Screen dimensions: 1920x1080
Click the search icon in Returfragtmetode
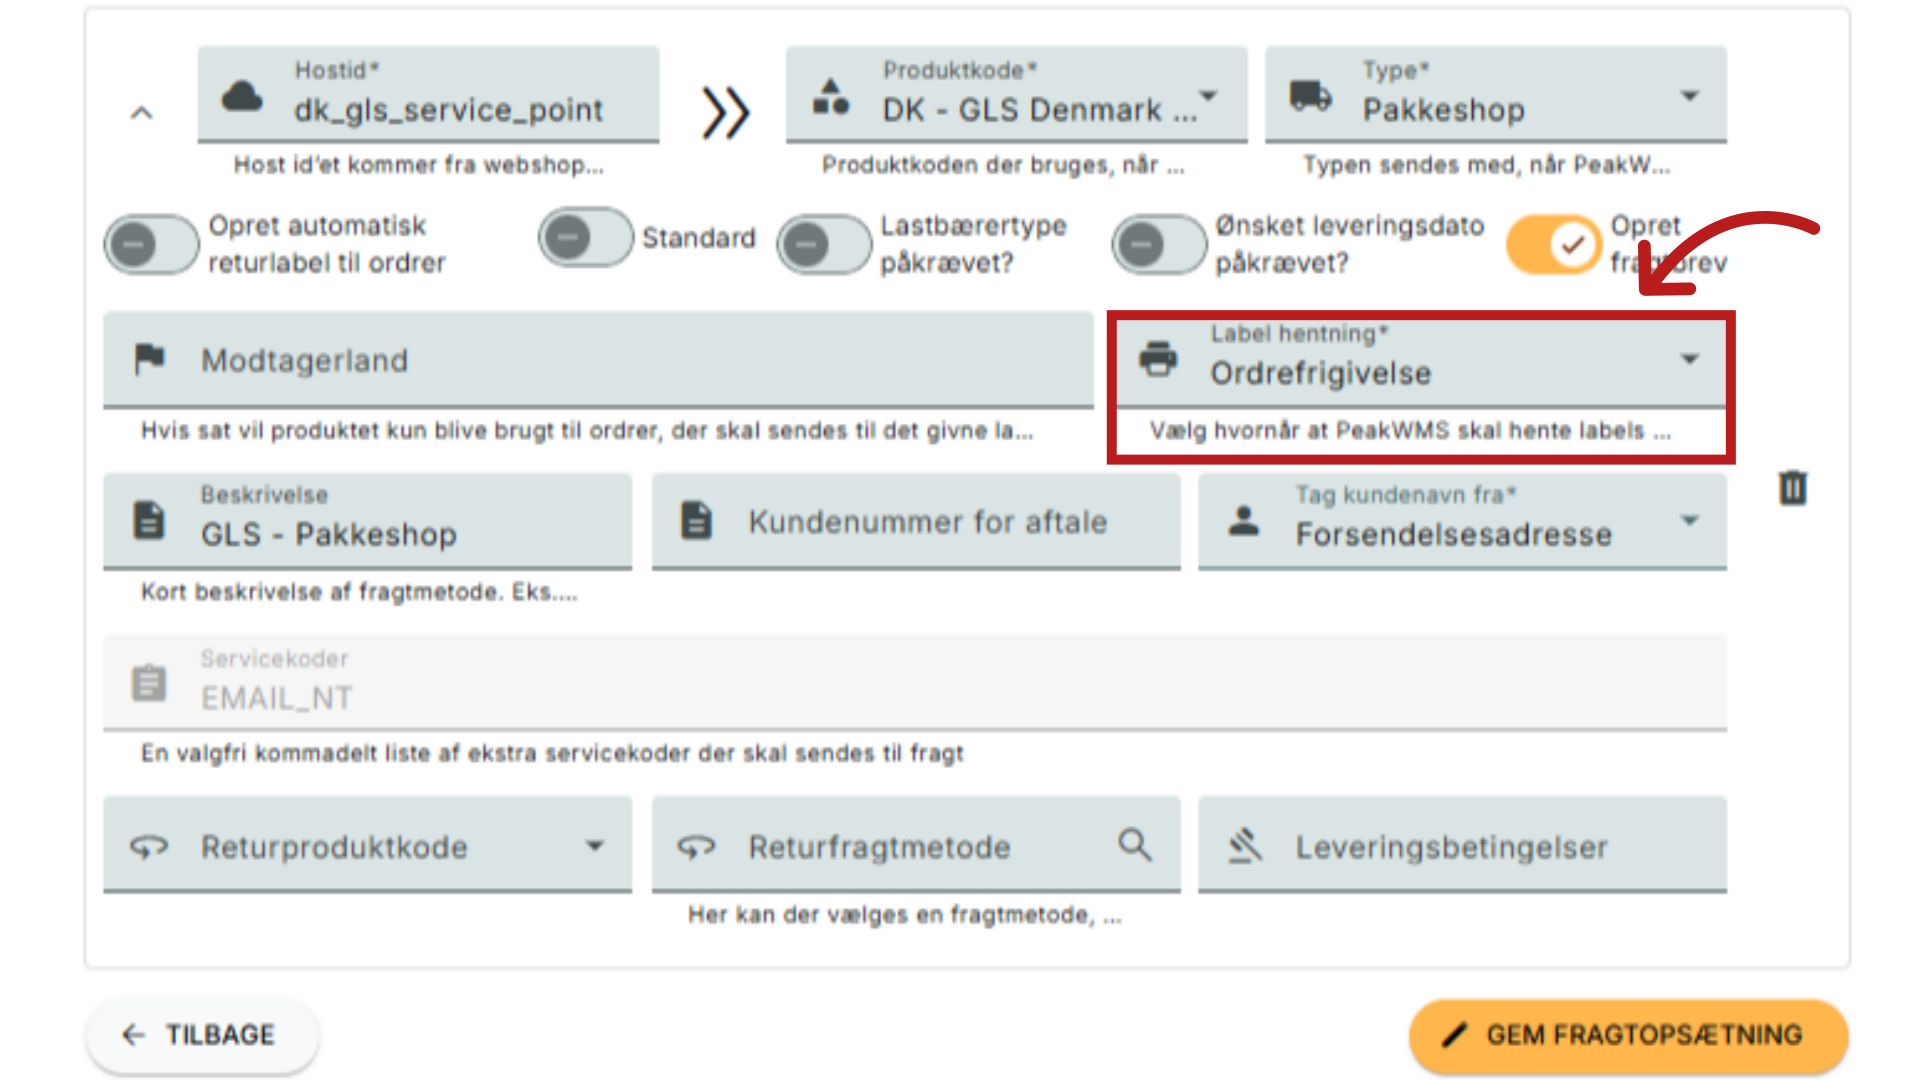point(1134,846)
